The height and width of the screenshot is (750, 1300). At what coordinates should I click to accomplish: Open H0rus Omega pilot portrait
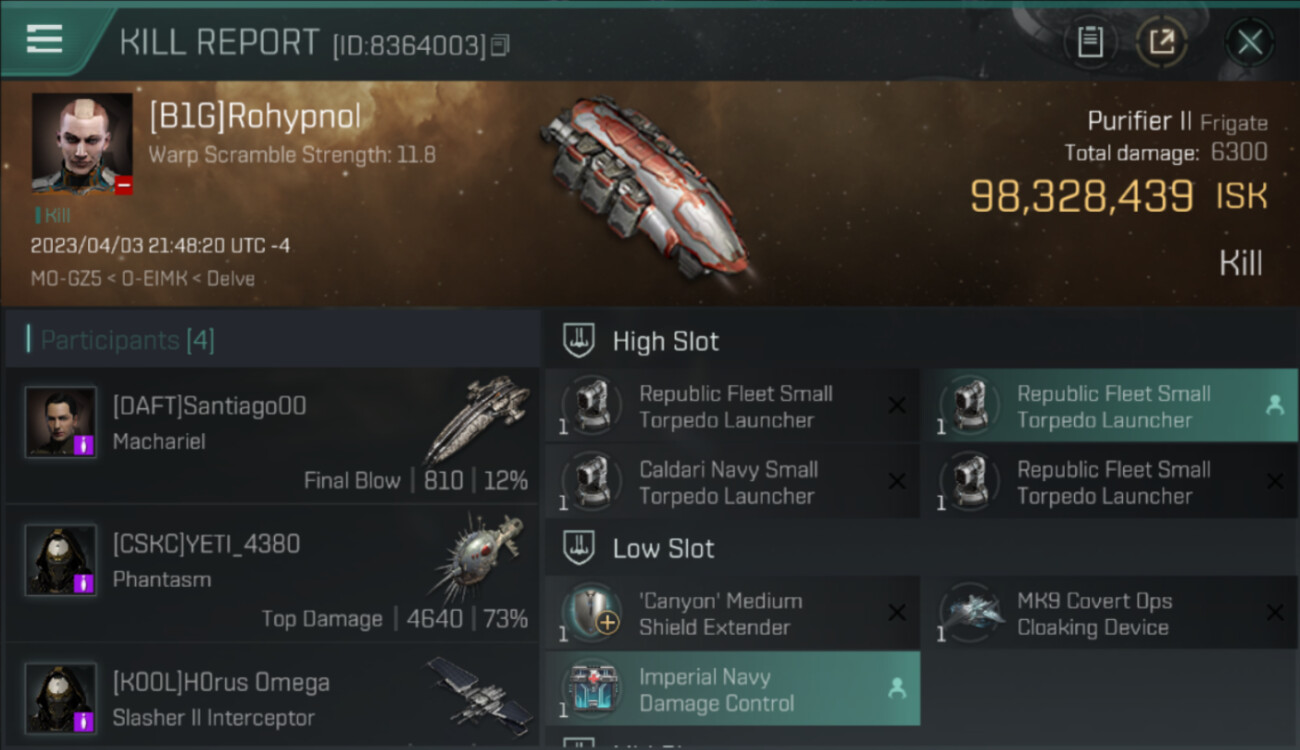pos(61,697)
